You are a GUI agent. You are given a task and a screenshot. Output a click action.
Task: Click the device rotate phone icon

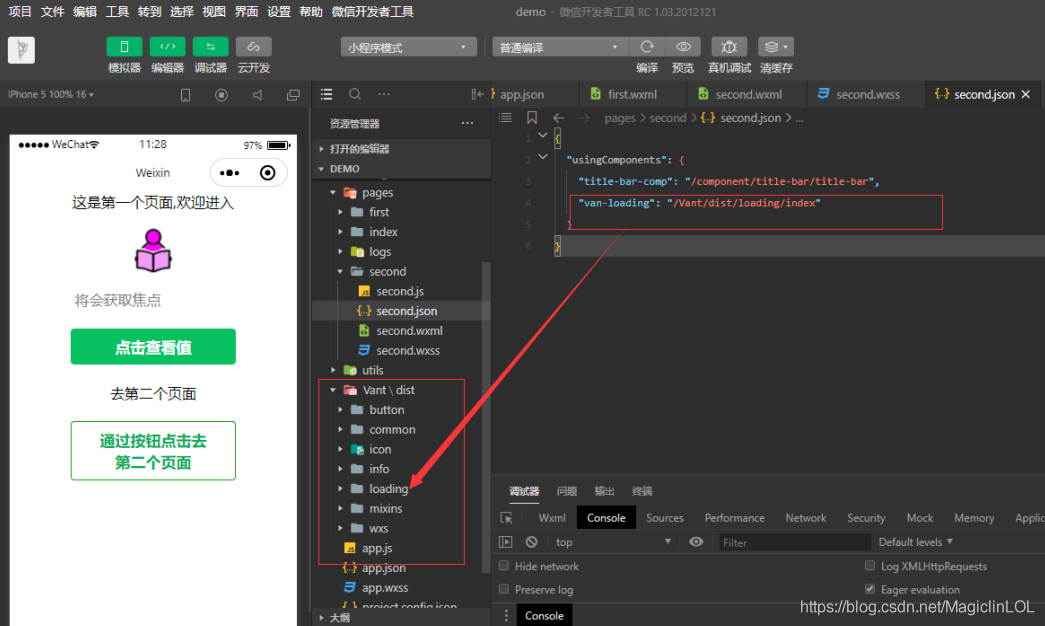coord(185,95)
